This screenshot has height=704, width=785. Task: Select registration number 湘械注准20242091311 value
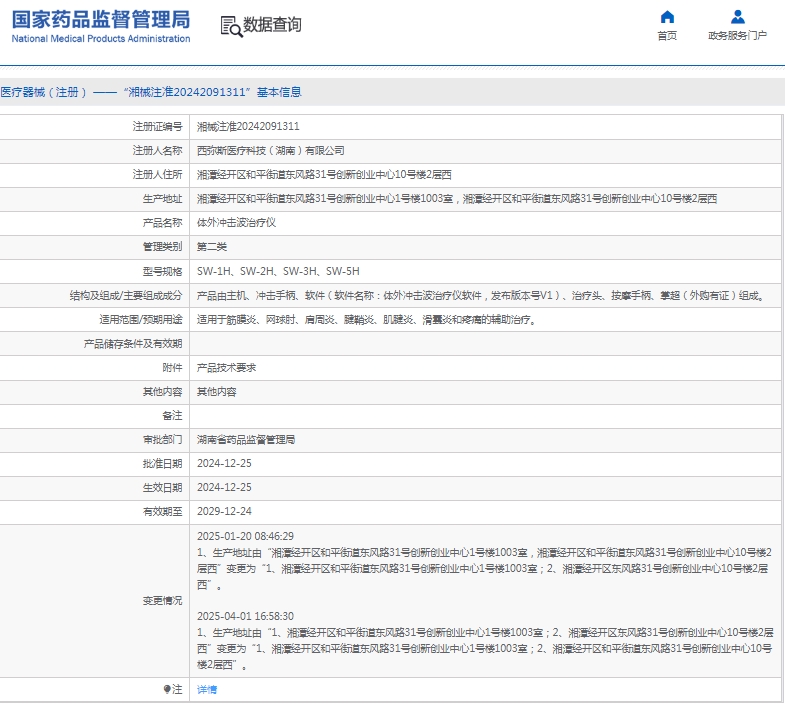(248, 127)
